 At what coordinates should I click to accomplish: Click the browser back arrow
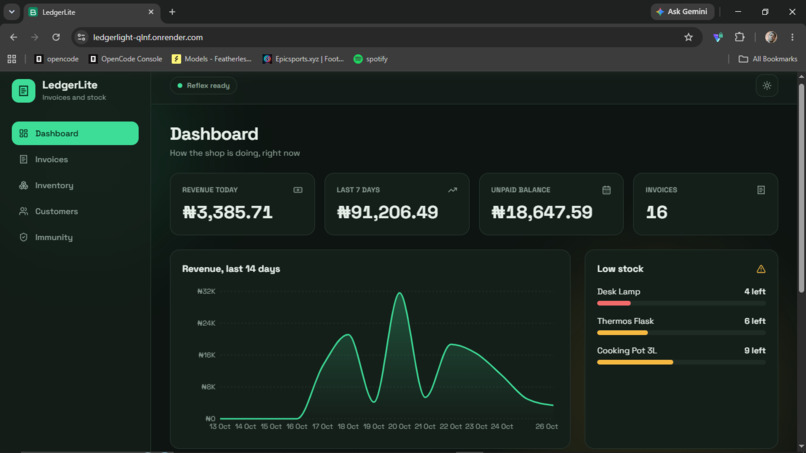[13, 37]
